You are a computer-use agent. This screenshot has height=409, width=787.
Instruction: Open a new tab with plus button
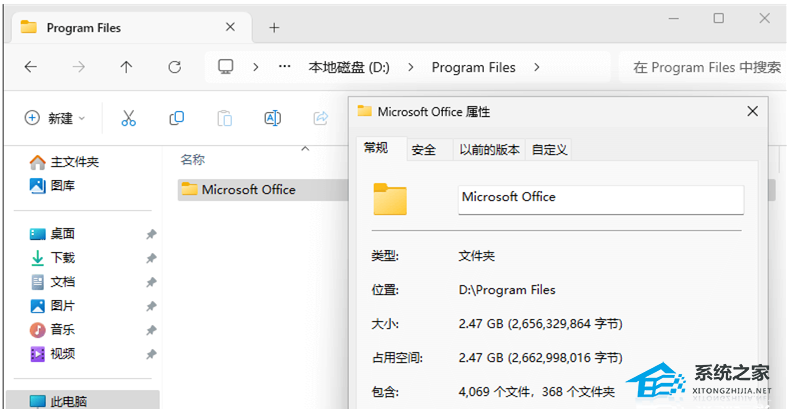coord(274,28)
